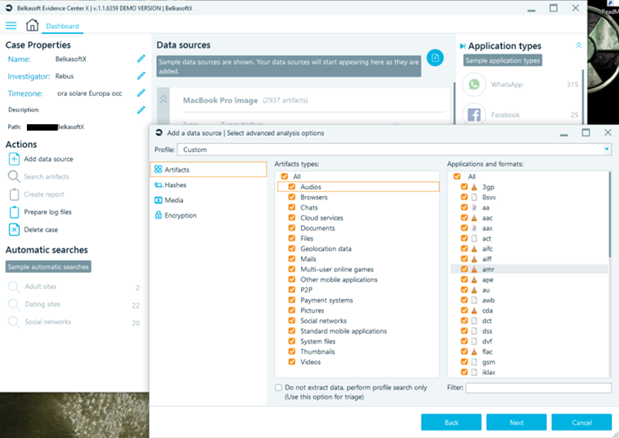The width and height of the screenshot is (619, 438).
Task: Uncheck the Chats artifact type
Action: click(x=292, y=207)
